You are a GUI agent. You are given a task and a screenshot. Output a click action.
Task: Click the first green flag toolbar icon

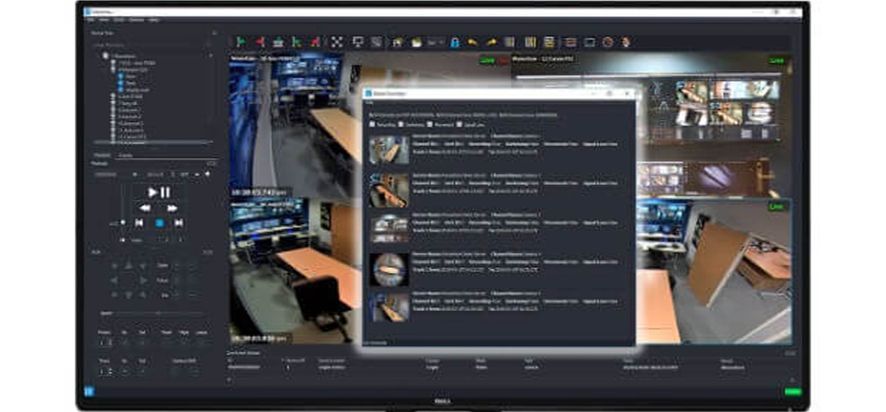(241, 42)
